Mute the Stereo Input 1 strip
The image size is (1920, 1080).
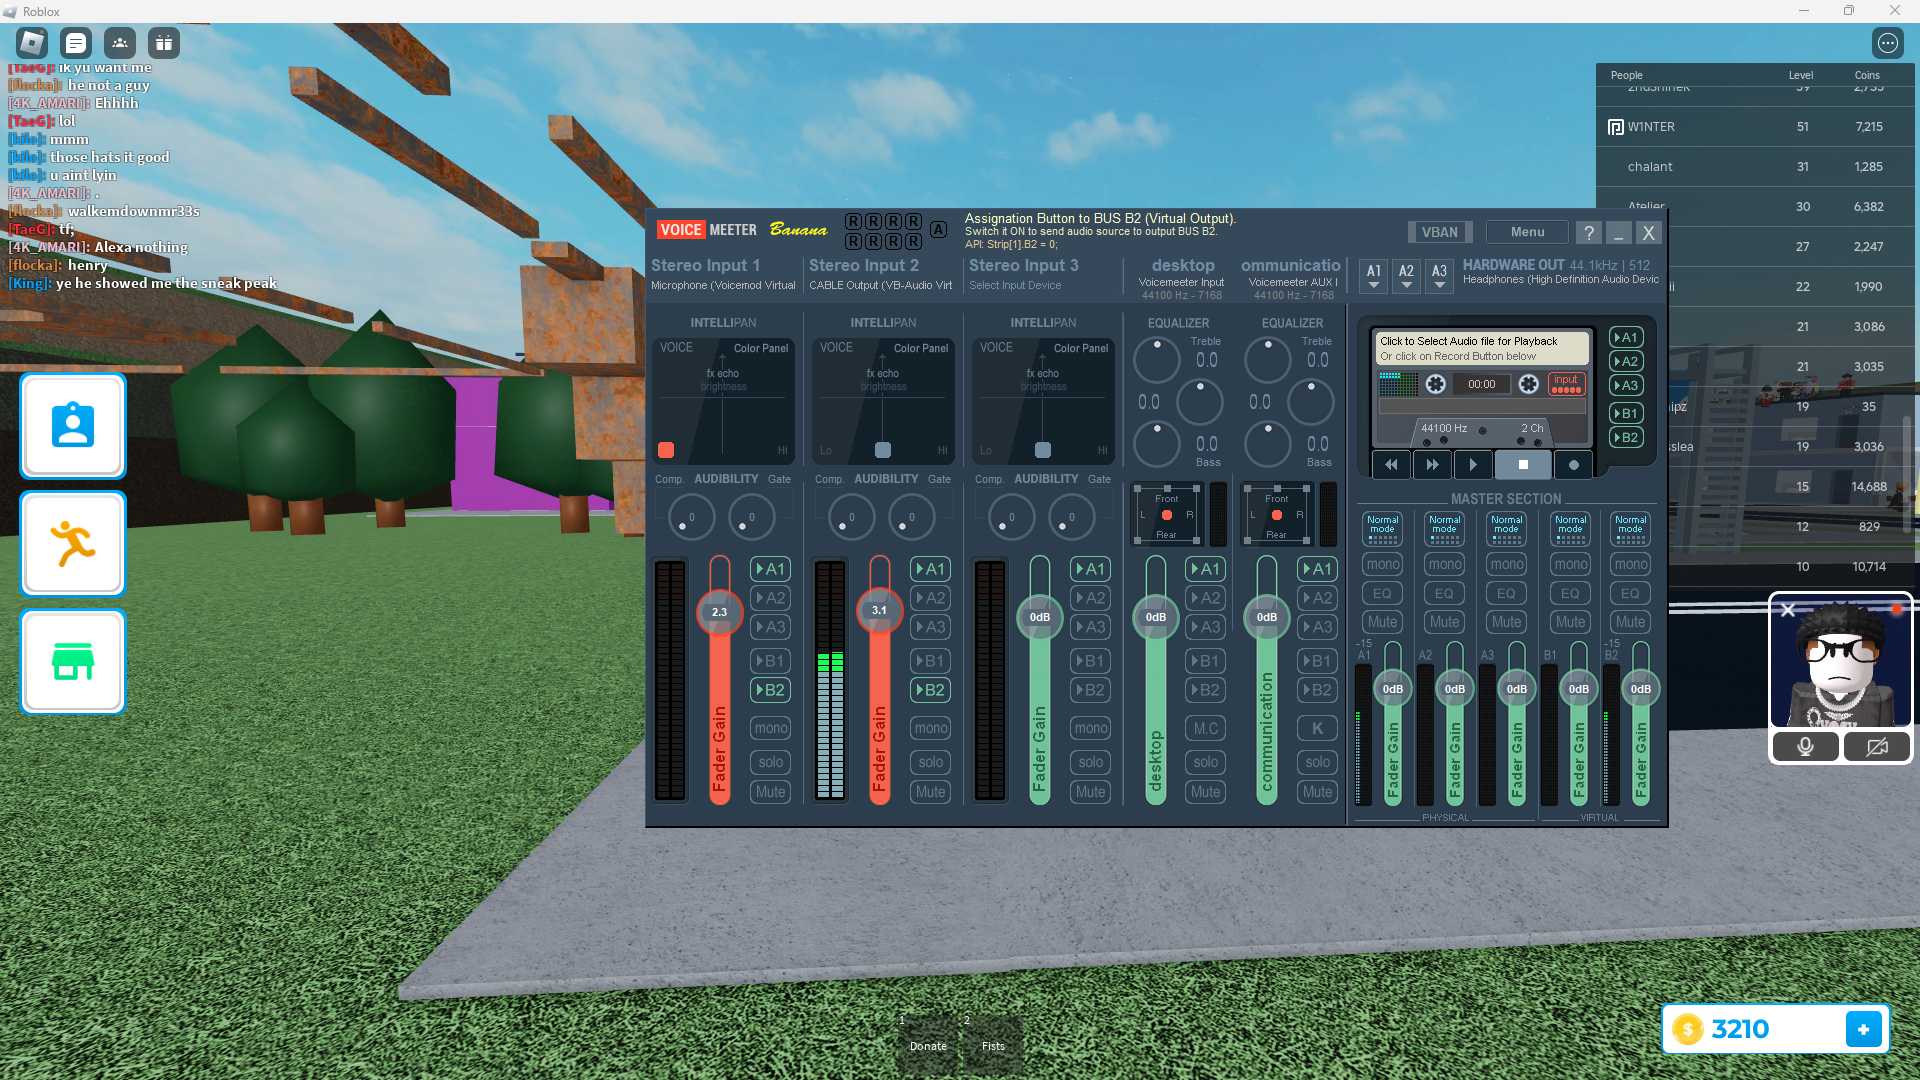click(770, 792)
